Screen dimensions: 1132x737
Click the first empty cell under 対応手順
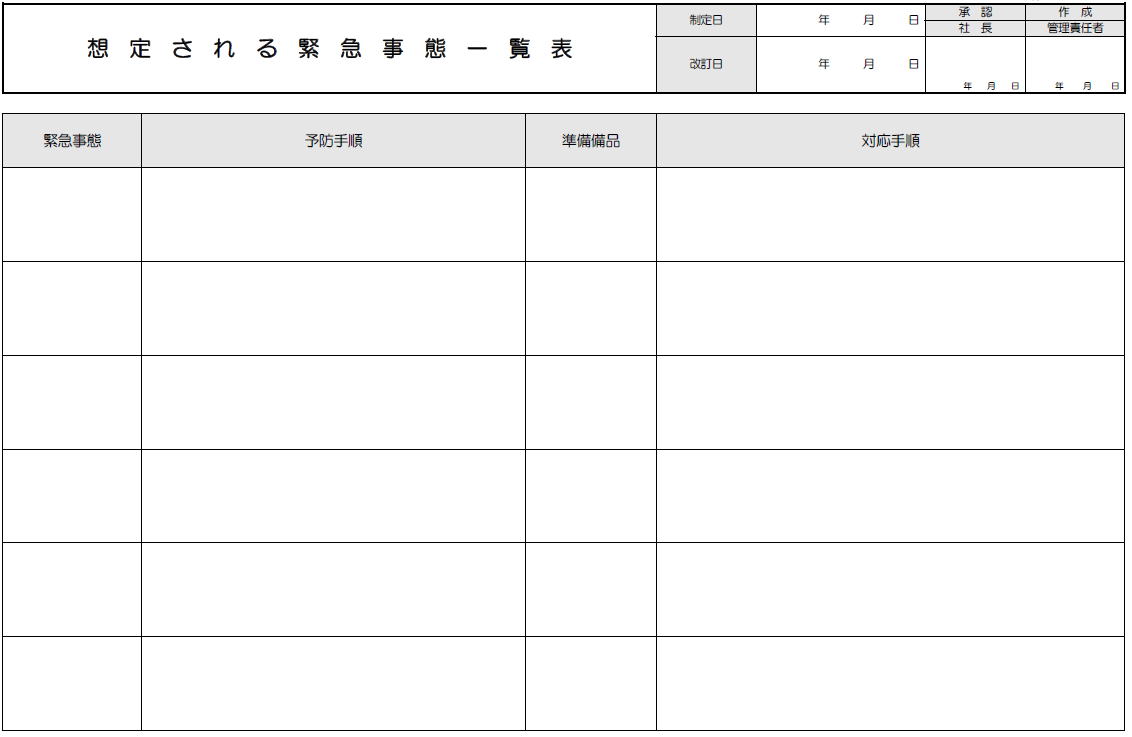point(890,214)
